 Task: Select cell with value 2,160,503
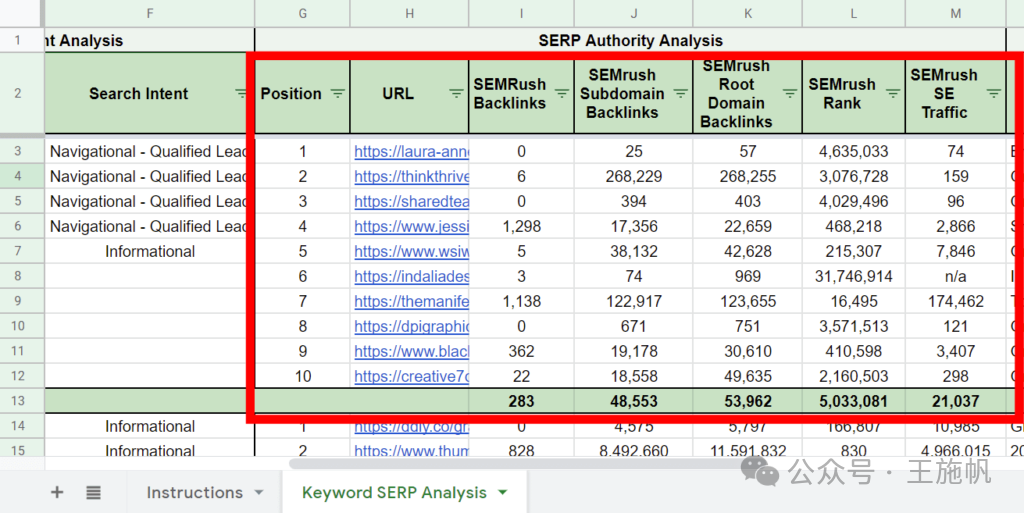854,376
